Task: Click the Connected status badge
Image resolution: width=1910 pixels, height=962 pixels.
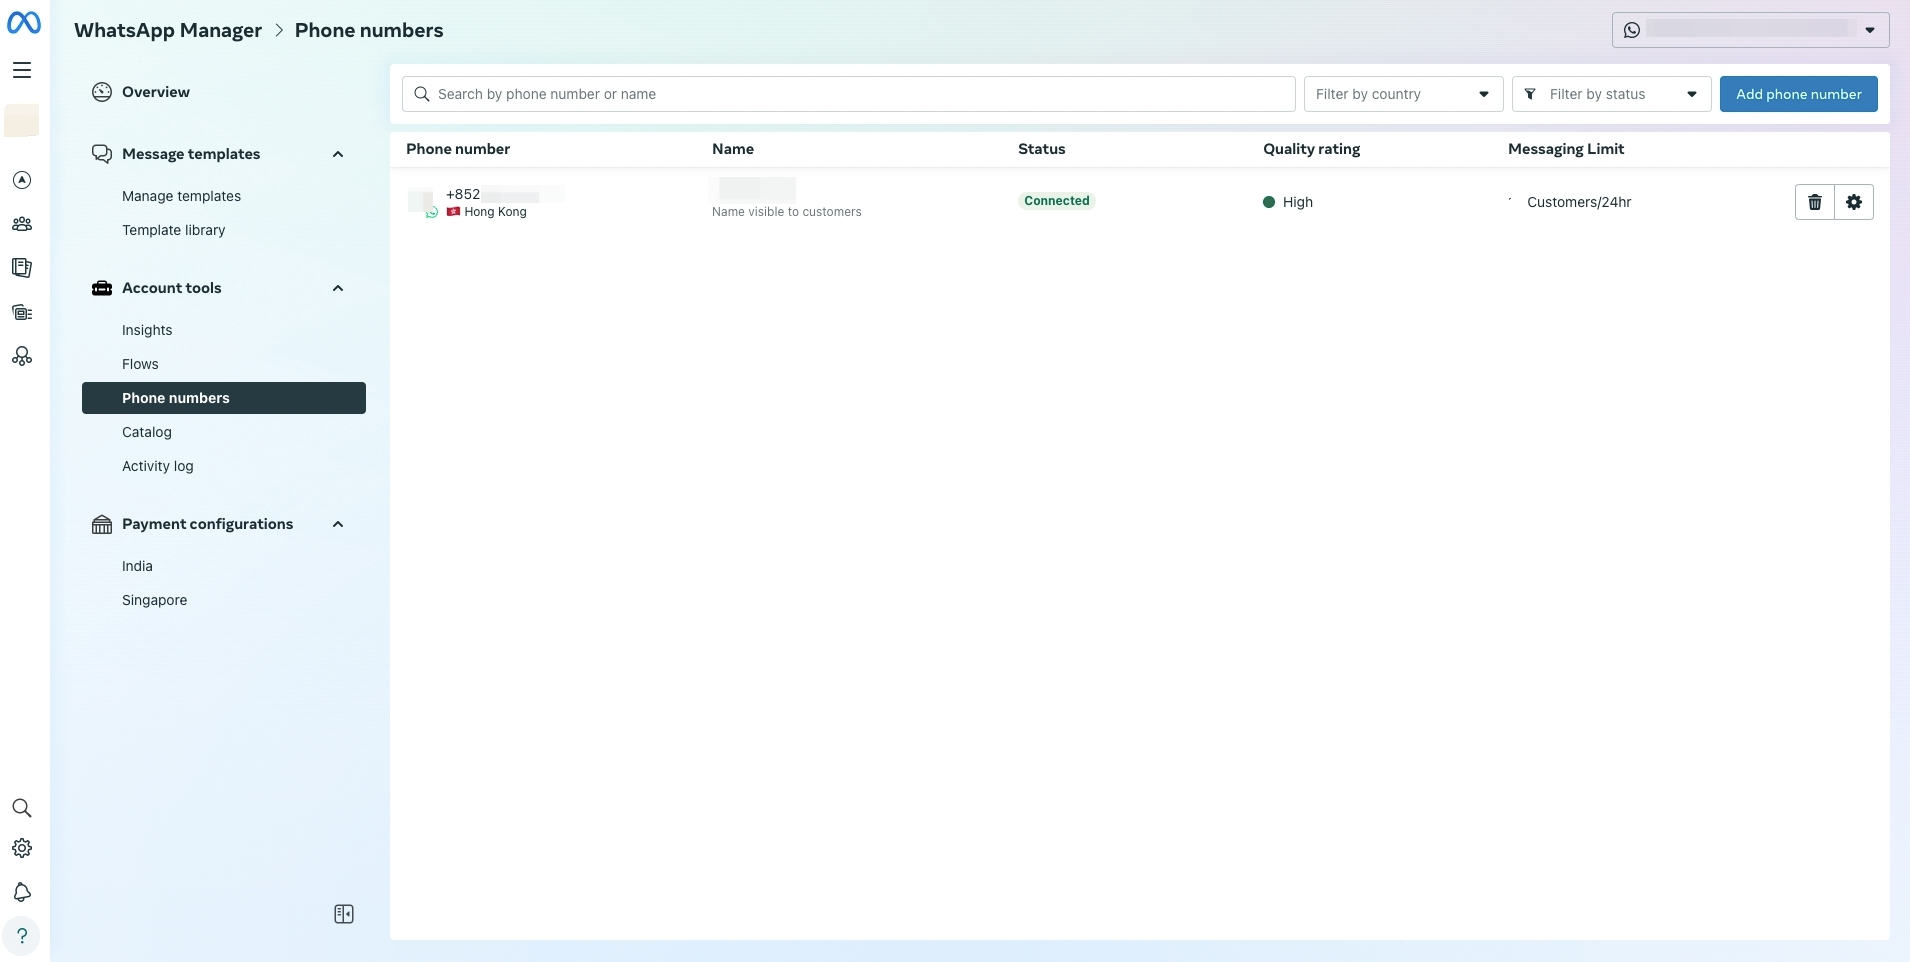Action: point(1056,201)
